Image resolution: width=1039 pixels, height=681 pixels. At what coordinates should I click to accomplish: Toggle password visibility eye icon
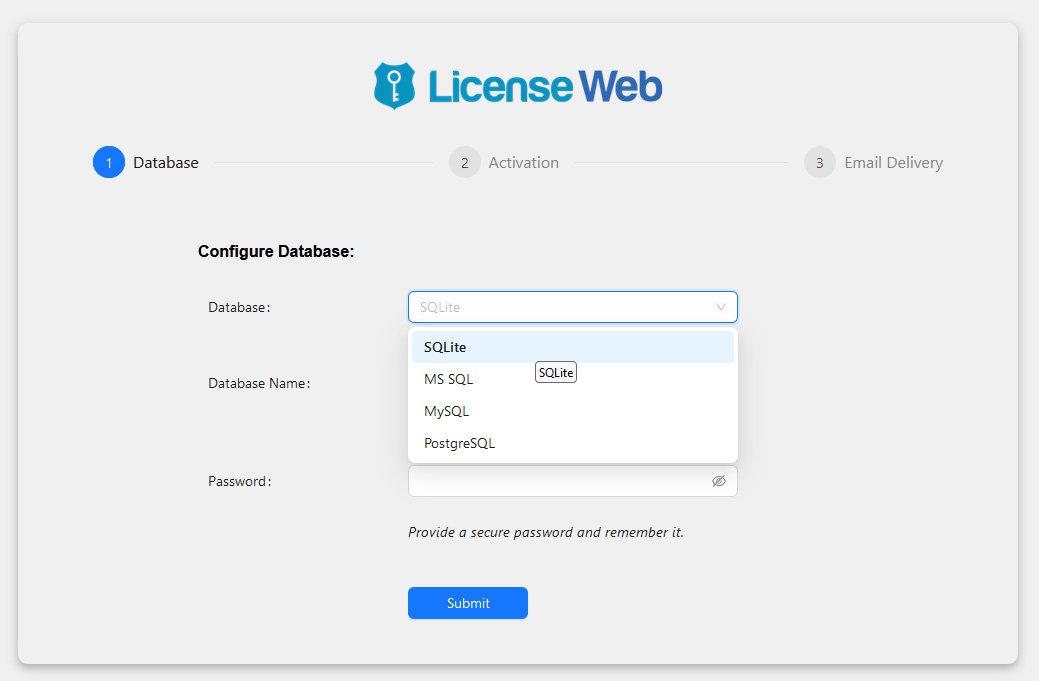coord(719,481)
